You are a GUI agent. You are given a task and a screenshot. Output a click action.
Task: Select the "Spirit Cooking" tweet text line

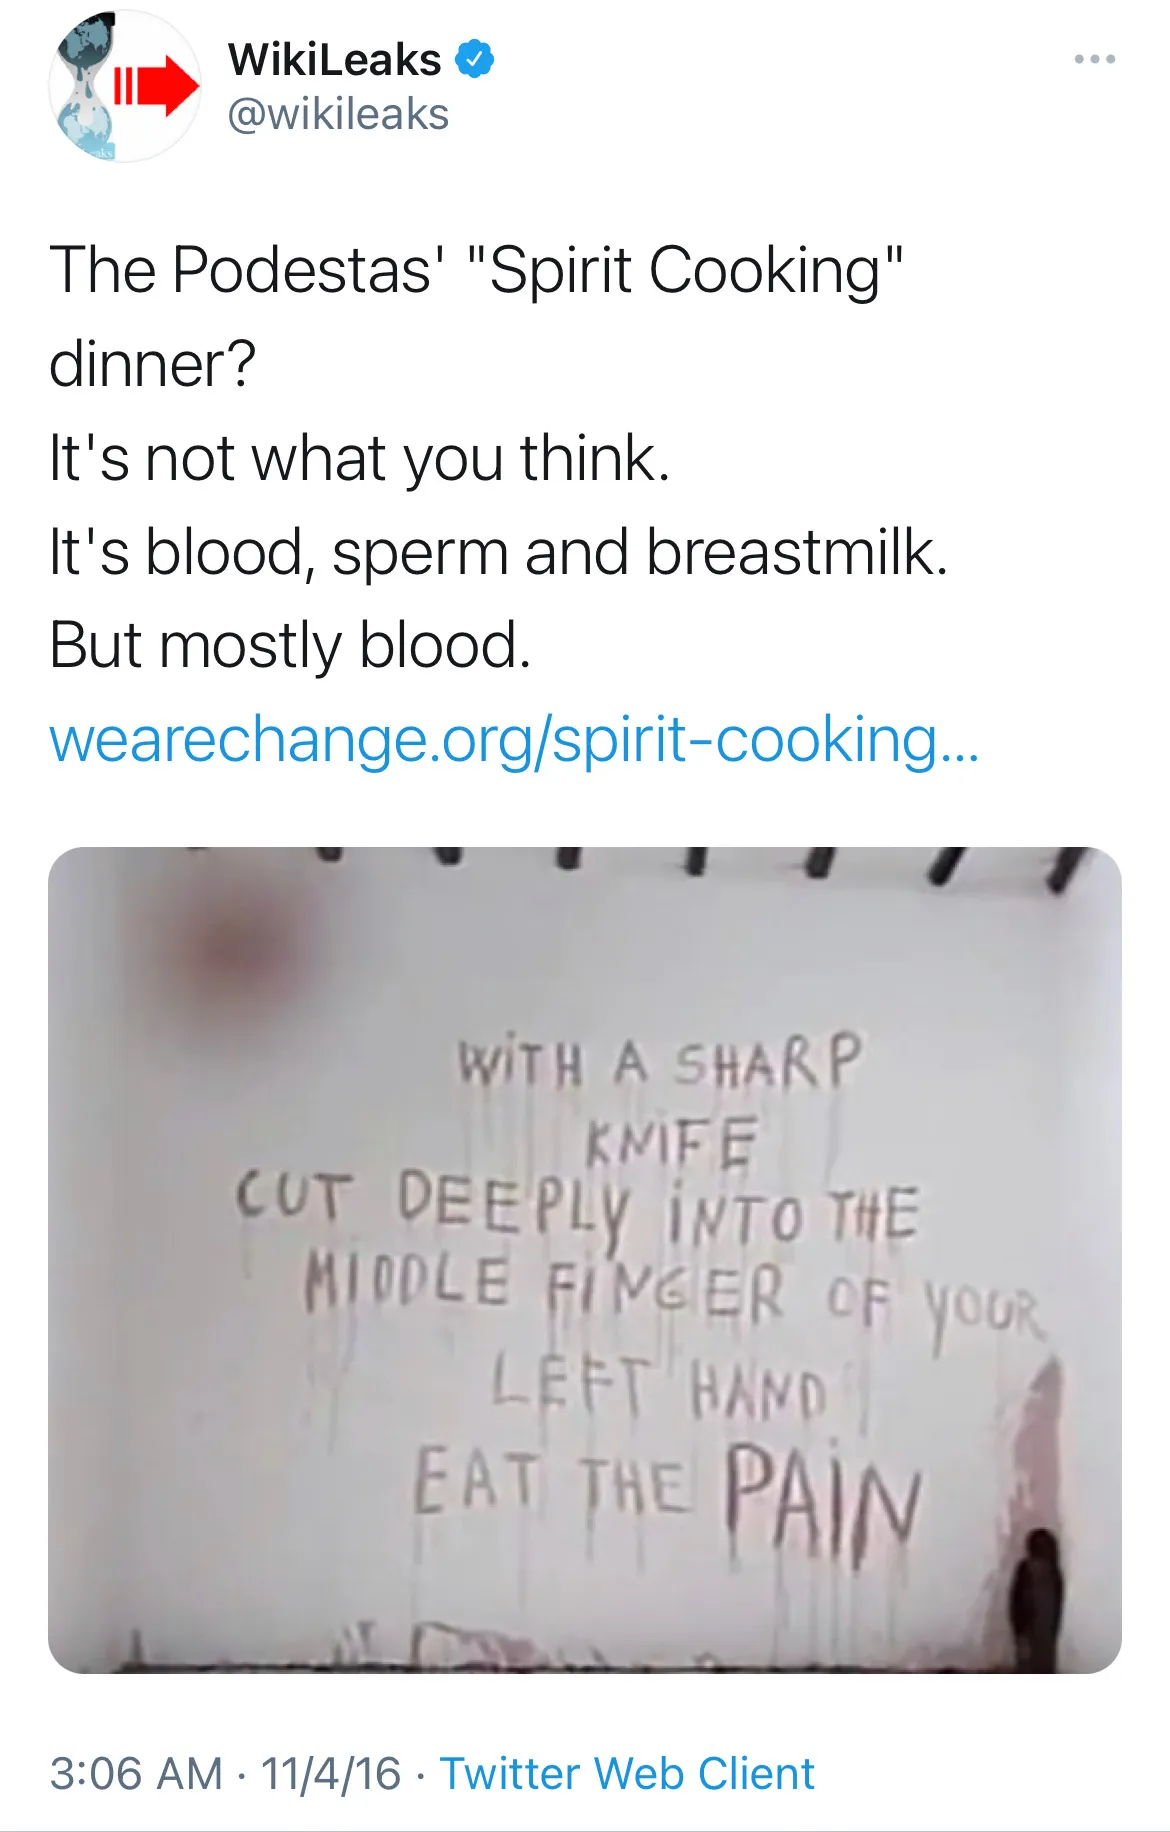point(476,270)
